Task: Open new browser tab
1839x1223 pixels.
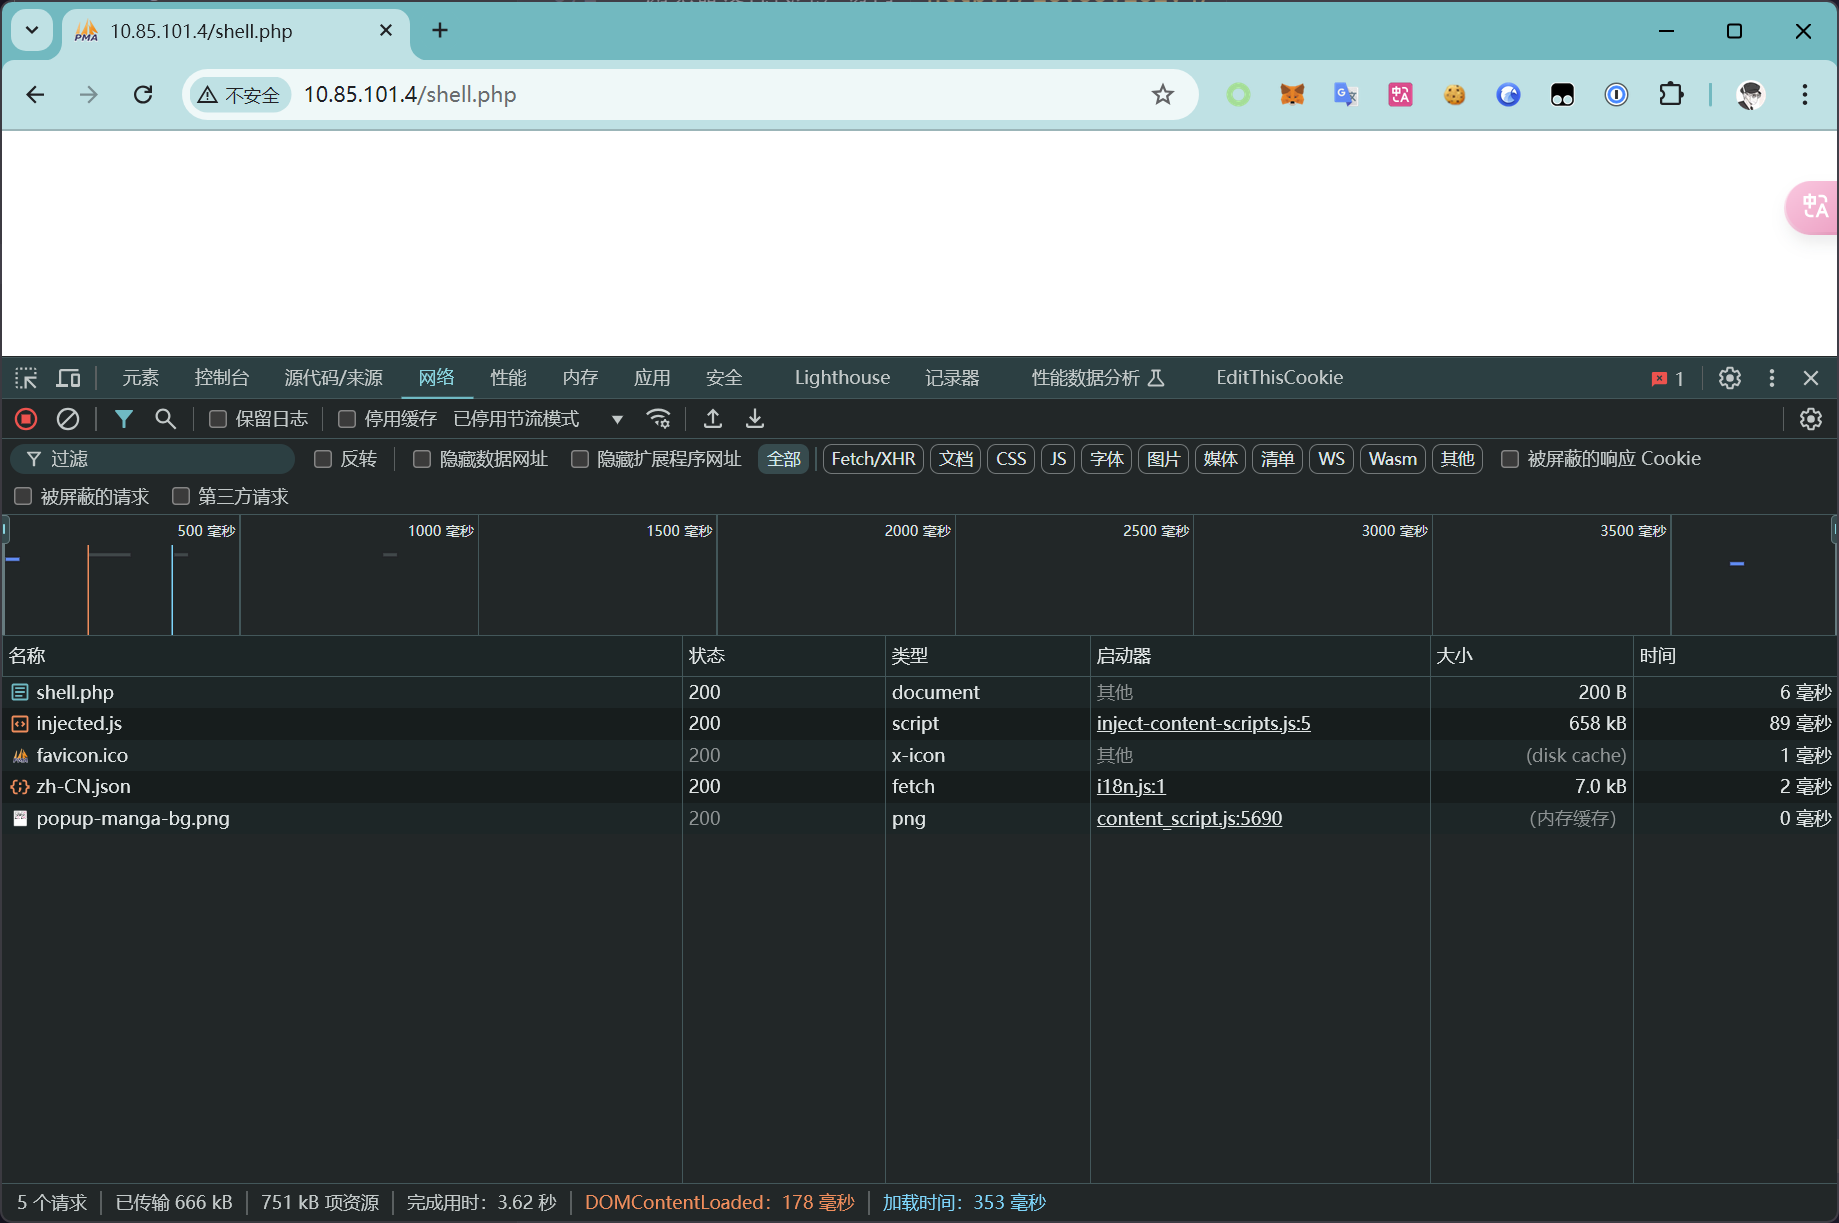Action: (x=440, y=30)
